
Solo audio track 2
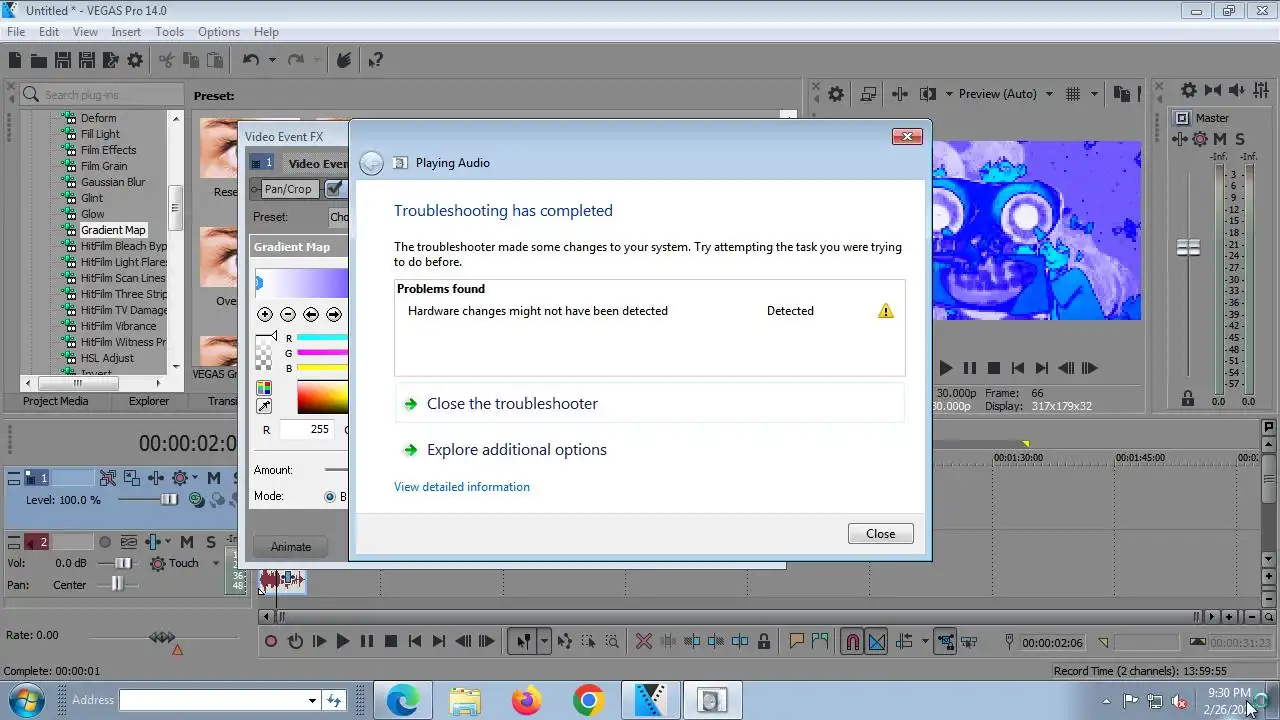pos(211,542)
